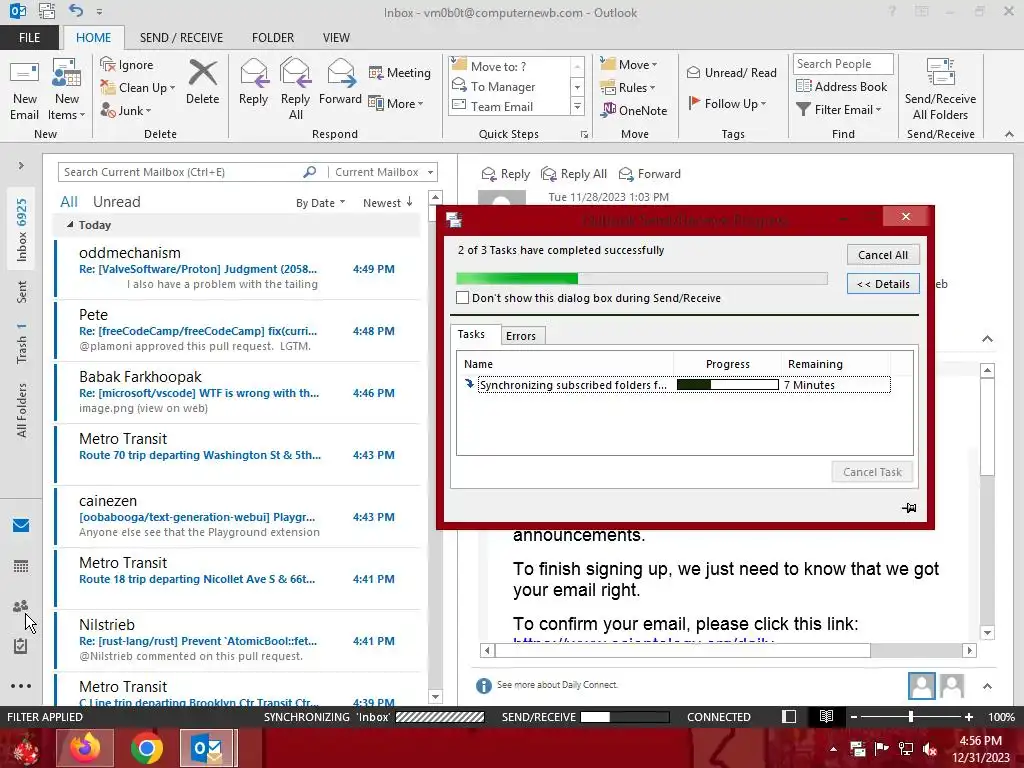This screenshot has width=1024, height=768.
Task: Collapse the Today group
Action: pyautogui.click(x=70, y=225)
